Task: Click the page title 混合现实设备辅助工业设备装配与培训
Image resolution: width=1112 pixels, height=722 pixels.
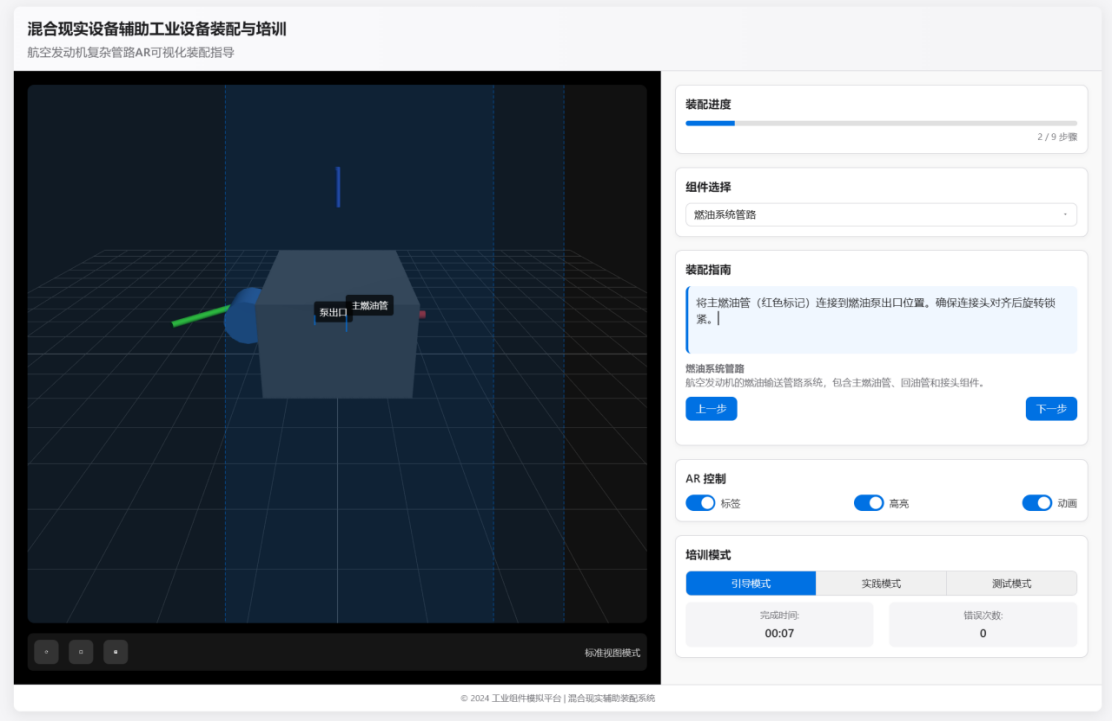Action: click(157, 29)
